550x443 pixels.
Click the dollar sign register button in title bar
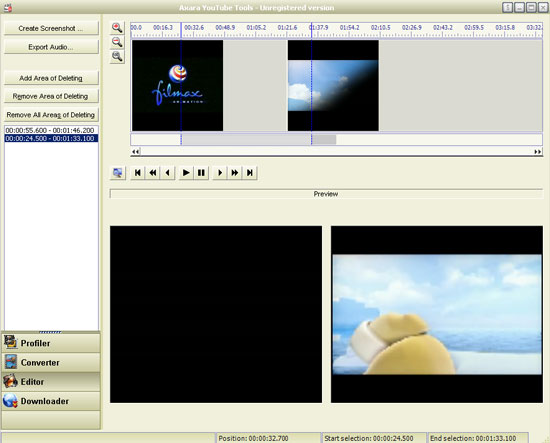[508, 7]
